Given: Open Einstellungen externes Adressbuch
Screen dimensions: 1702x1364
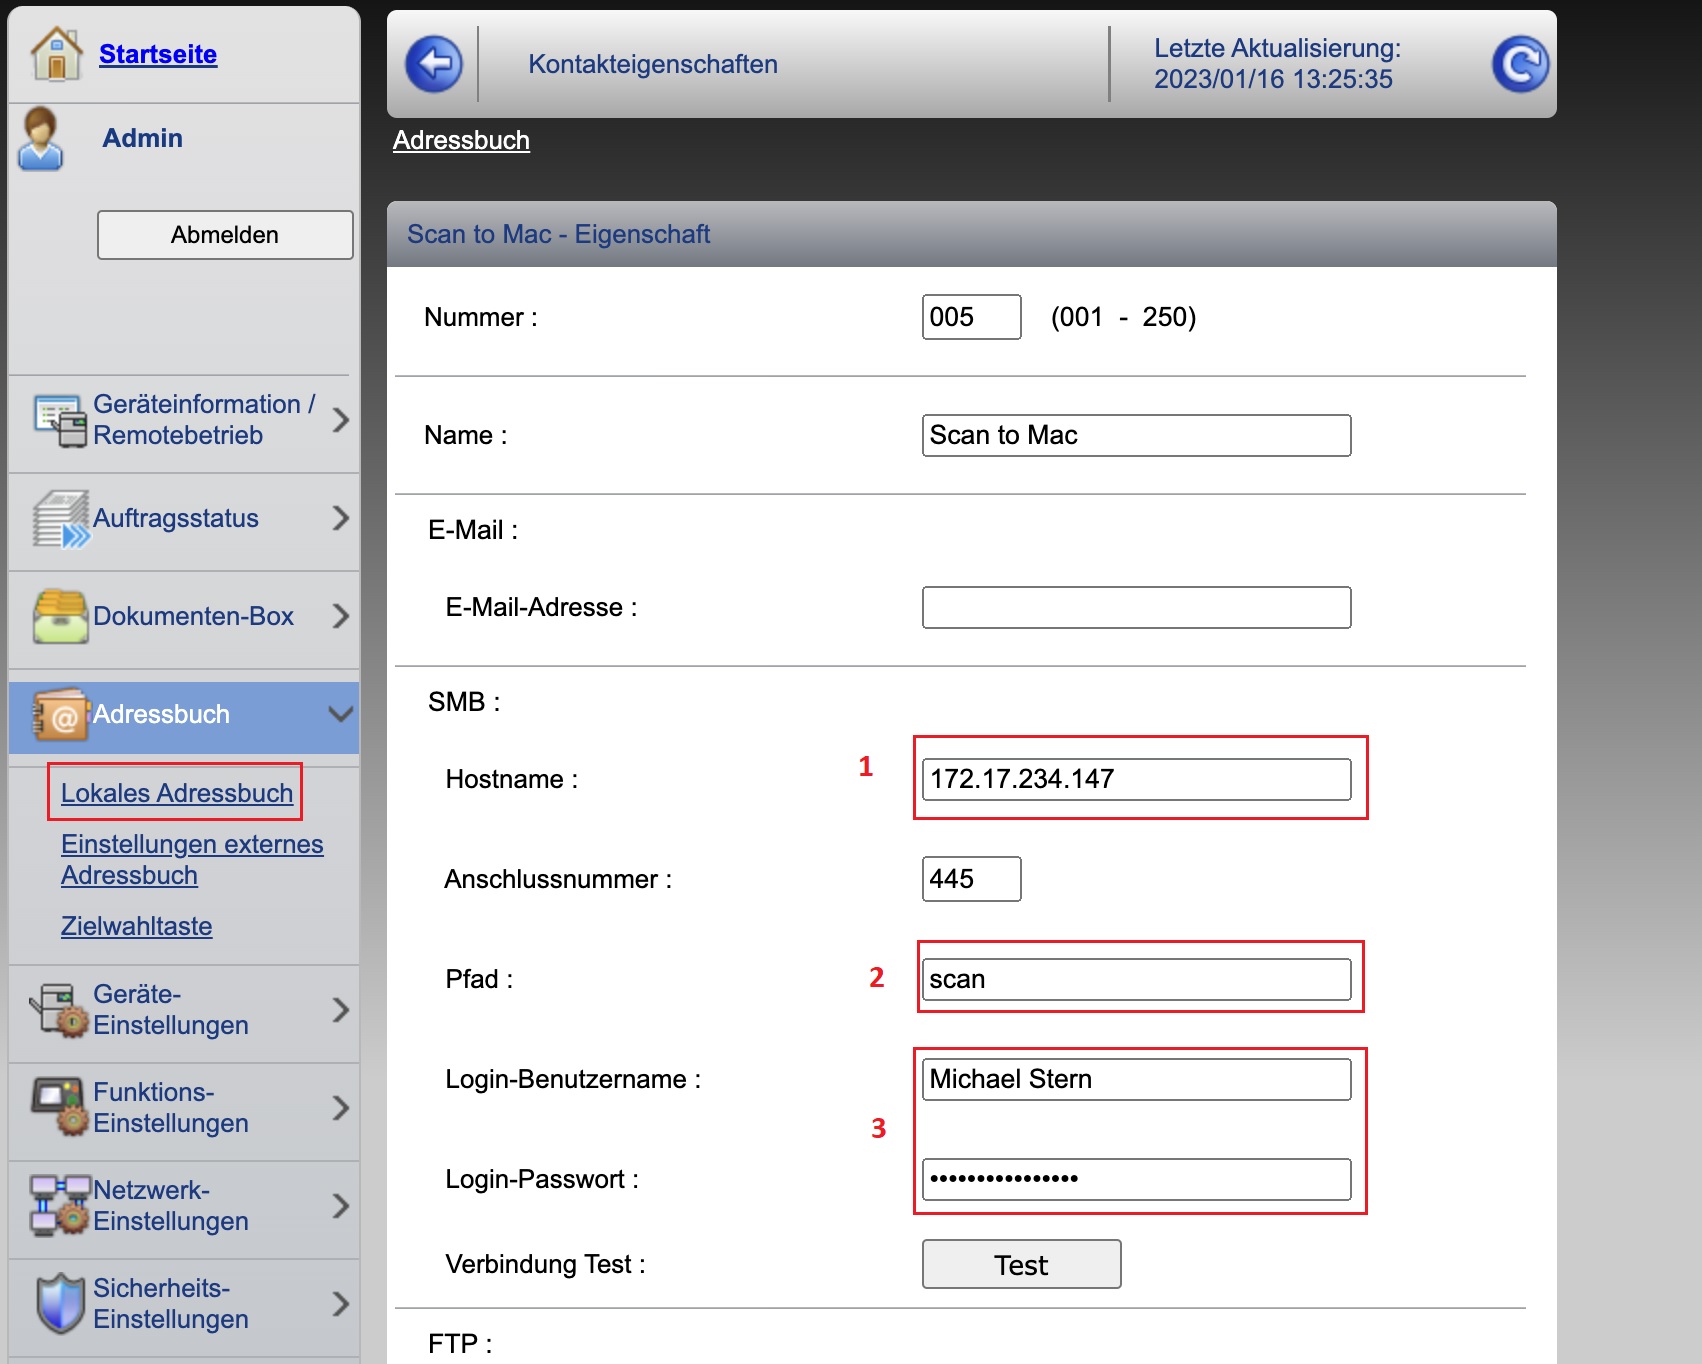Looking at the screenshot, I should coord(191,859).
